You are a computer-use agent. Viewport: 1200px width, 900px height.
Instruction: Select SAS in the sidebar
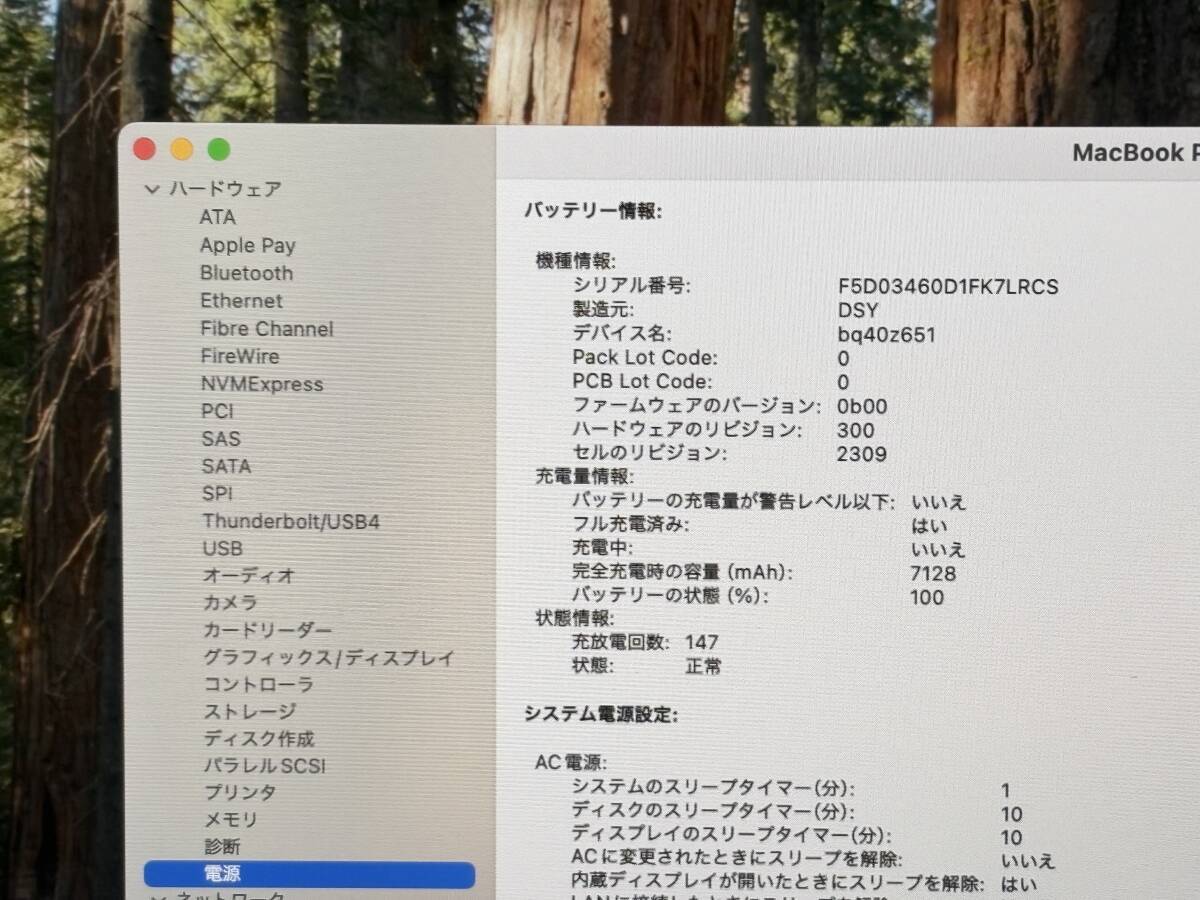(x=220, y=439)
